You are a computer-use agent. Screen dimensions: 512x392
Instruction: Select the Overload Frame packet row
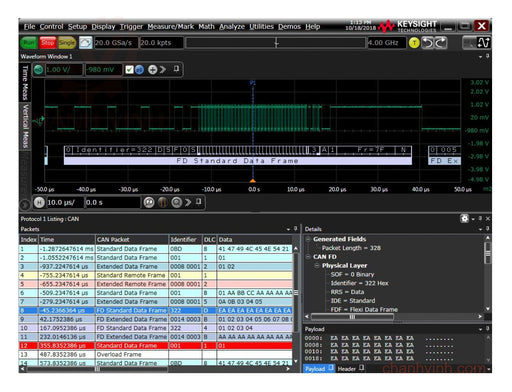click(156, 354)
